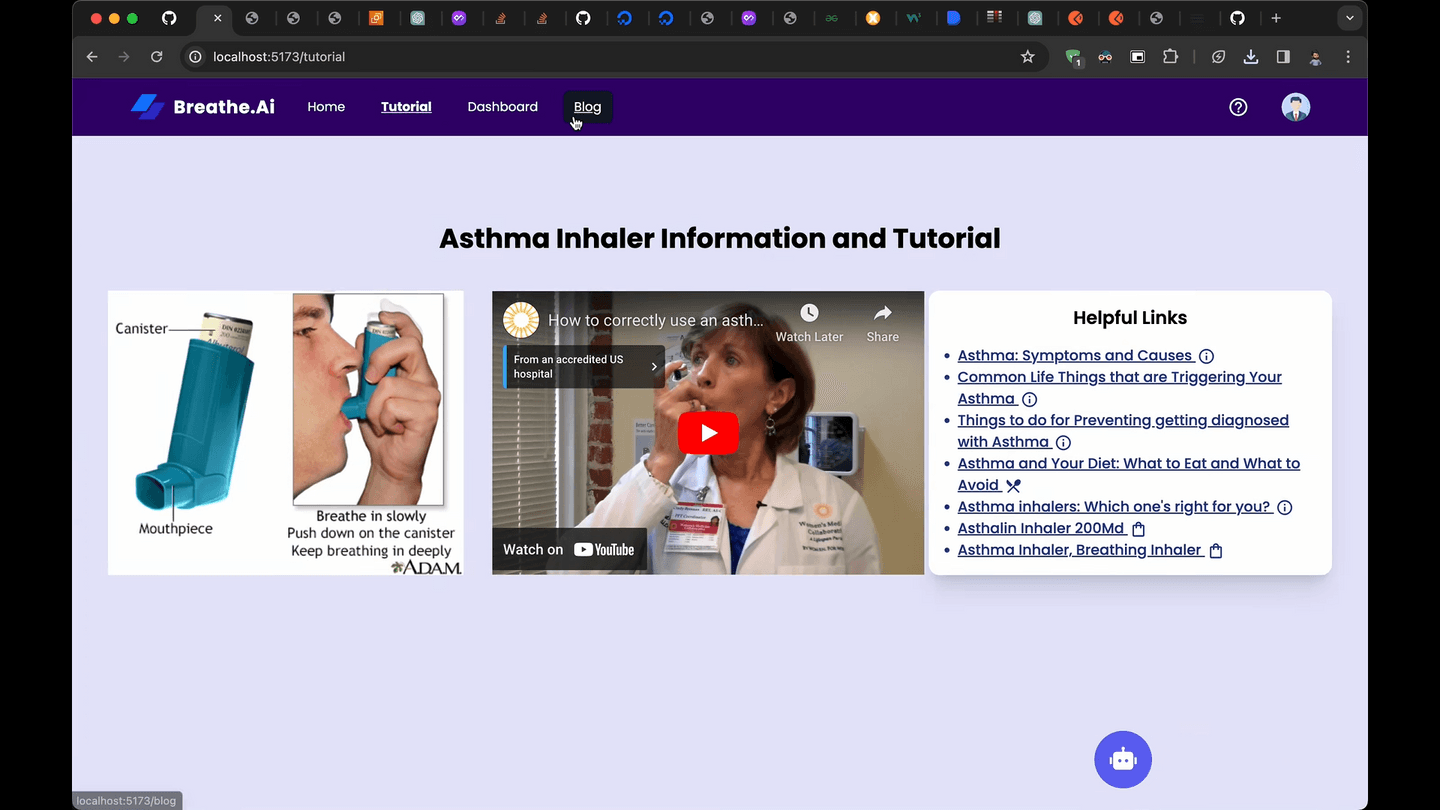Image resolution: width=1440 pixels, height=810 pixels.
Task: Close the active browser tab
Action: pyautogui.click(x=218, y=18)
